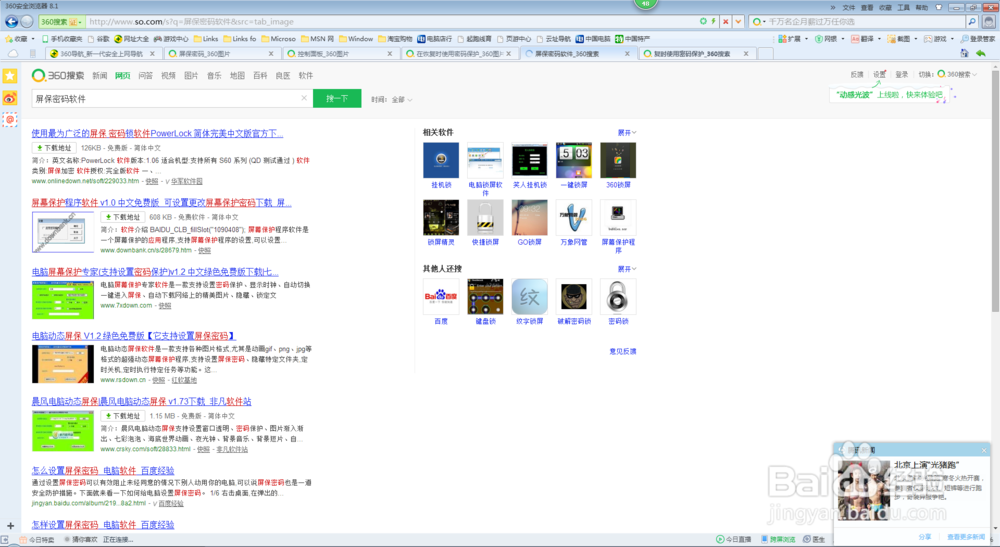Click the 百度 logo thumbnail

pyautogui.click(x=441, y=296)
